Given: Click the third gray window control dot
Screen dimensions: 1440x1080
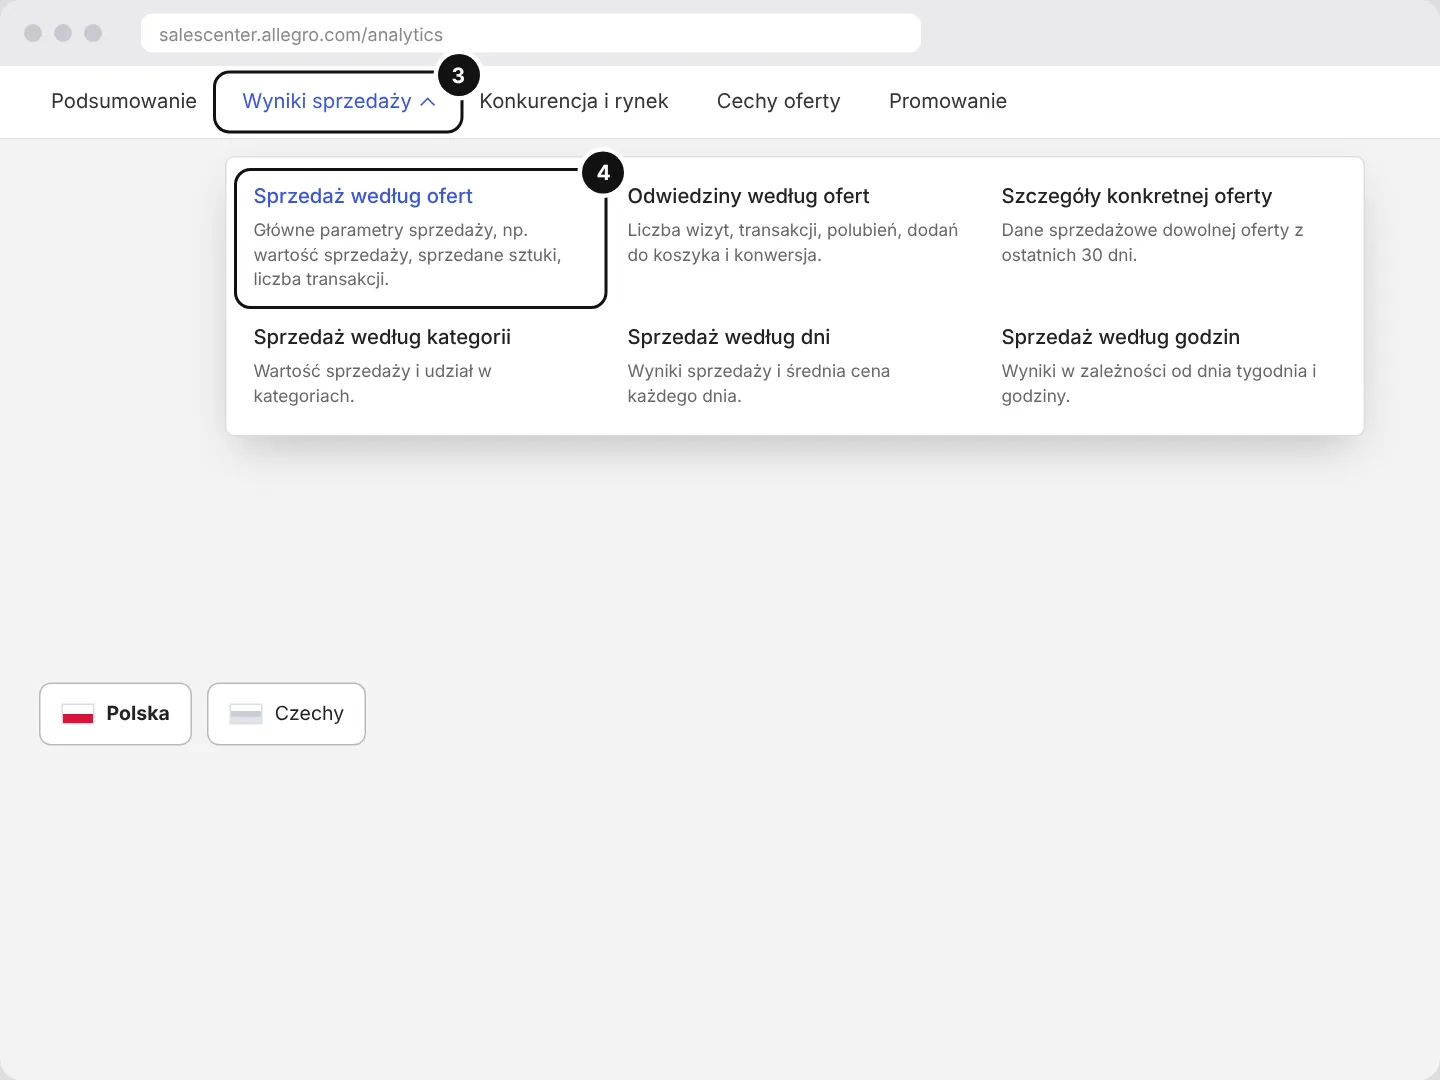Looking at the screenshot, I should tap(93, 33).
